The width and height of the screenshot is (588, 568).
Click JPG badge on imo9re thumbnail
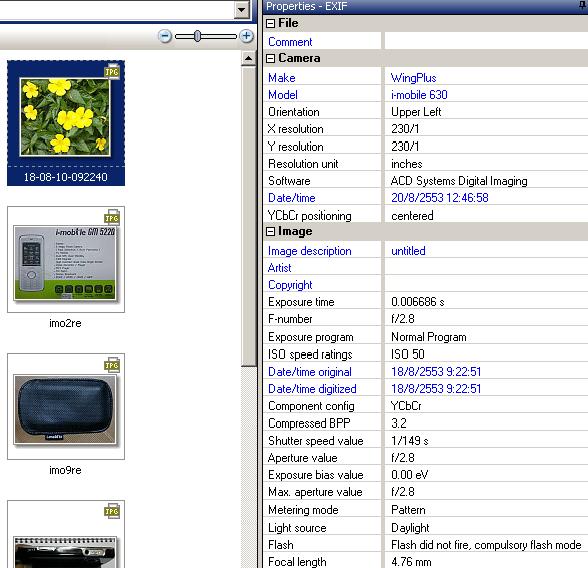click(x=112, y=364)
